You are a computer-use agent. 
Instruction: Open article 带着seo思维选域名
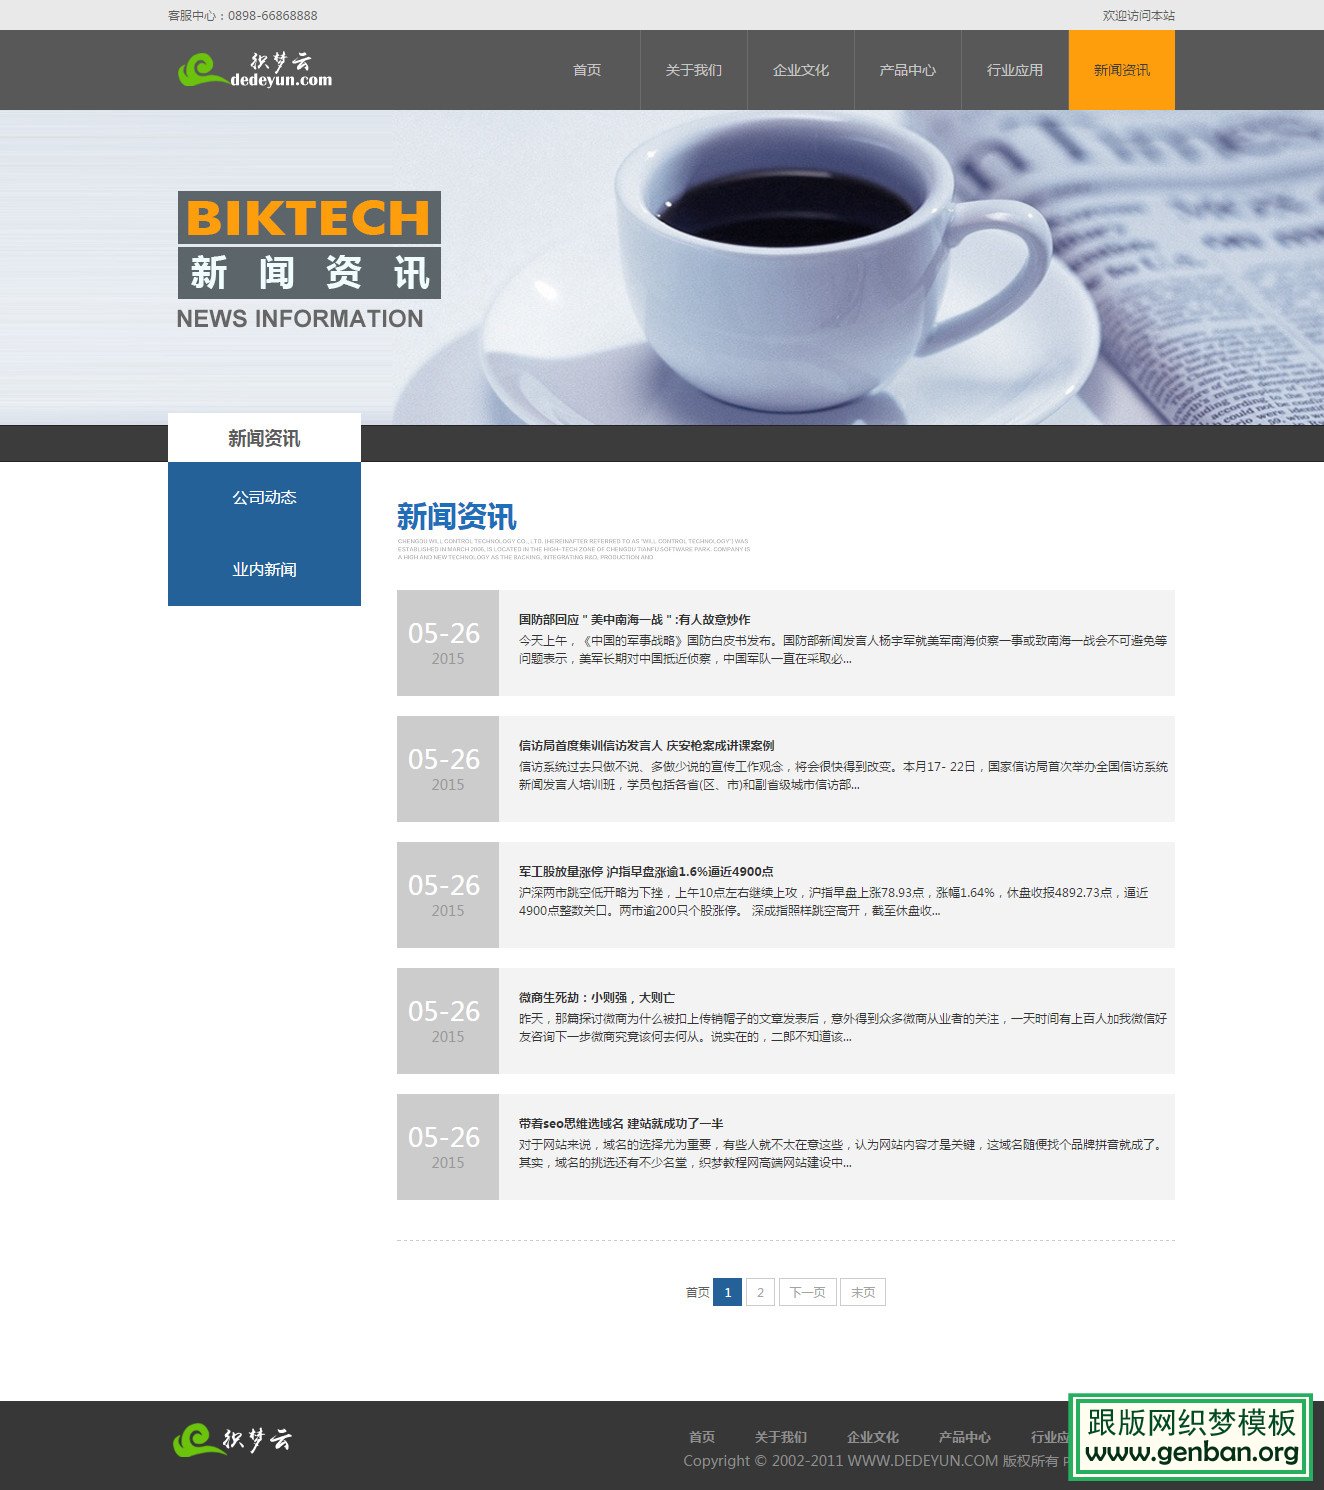click(621, 1124)
